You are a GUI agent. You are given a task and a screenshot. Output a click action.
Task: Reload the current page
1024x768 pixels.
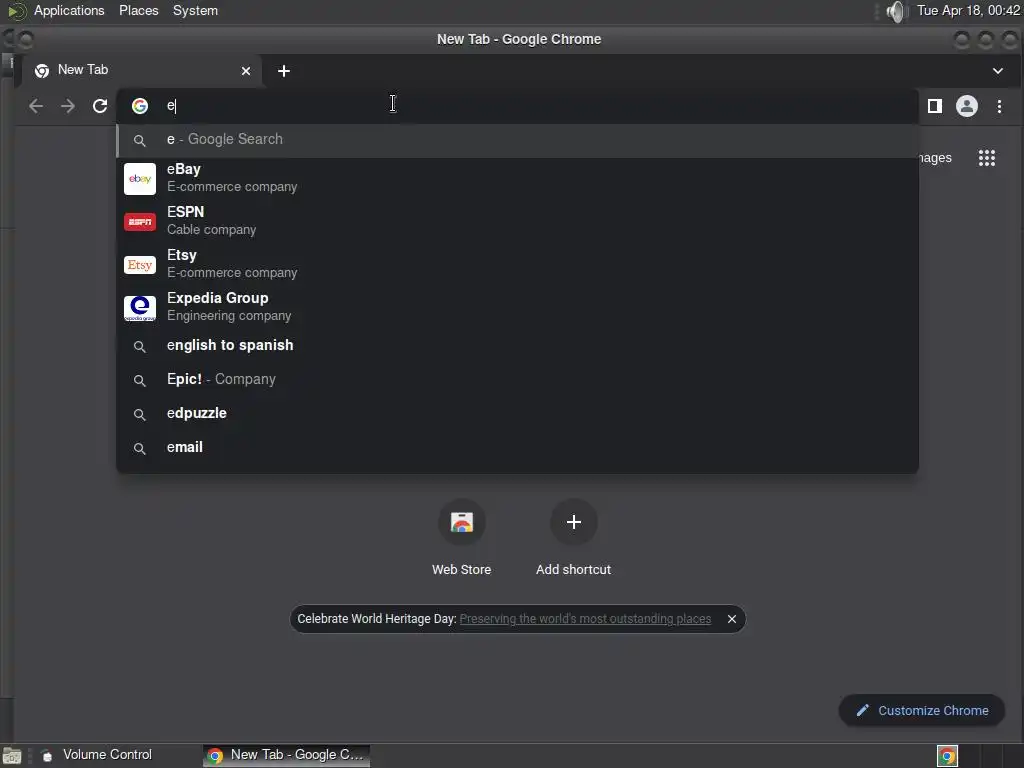point(100,106)
